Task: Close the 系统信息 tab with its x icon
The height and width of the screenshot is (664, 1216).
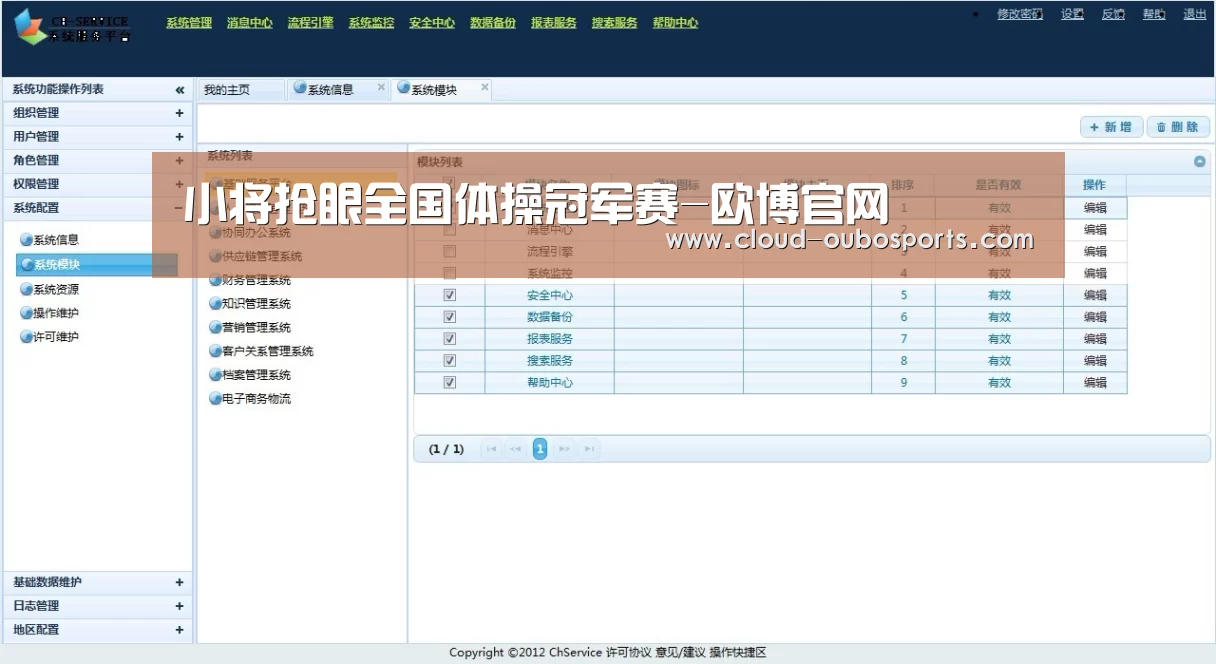Action: pos(381,88)
